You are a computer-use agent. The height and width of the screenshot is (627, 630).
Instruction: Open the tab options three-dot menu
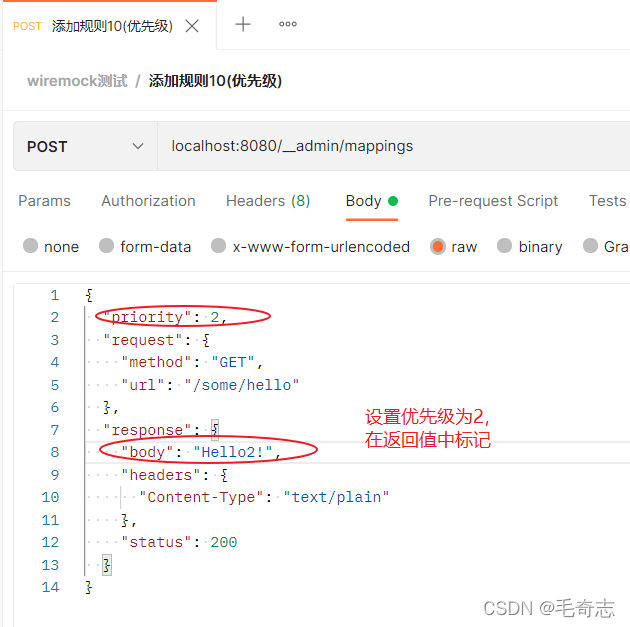288,24
